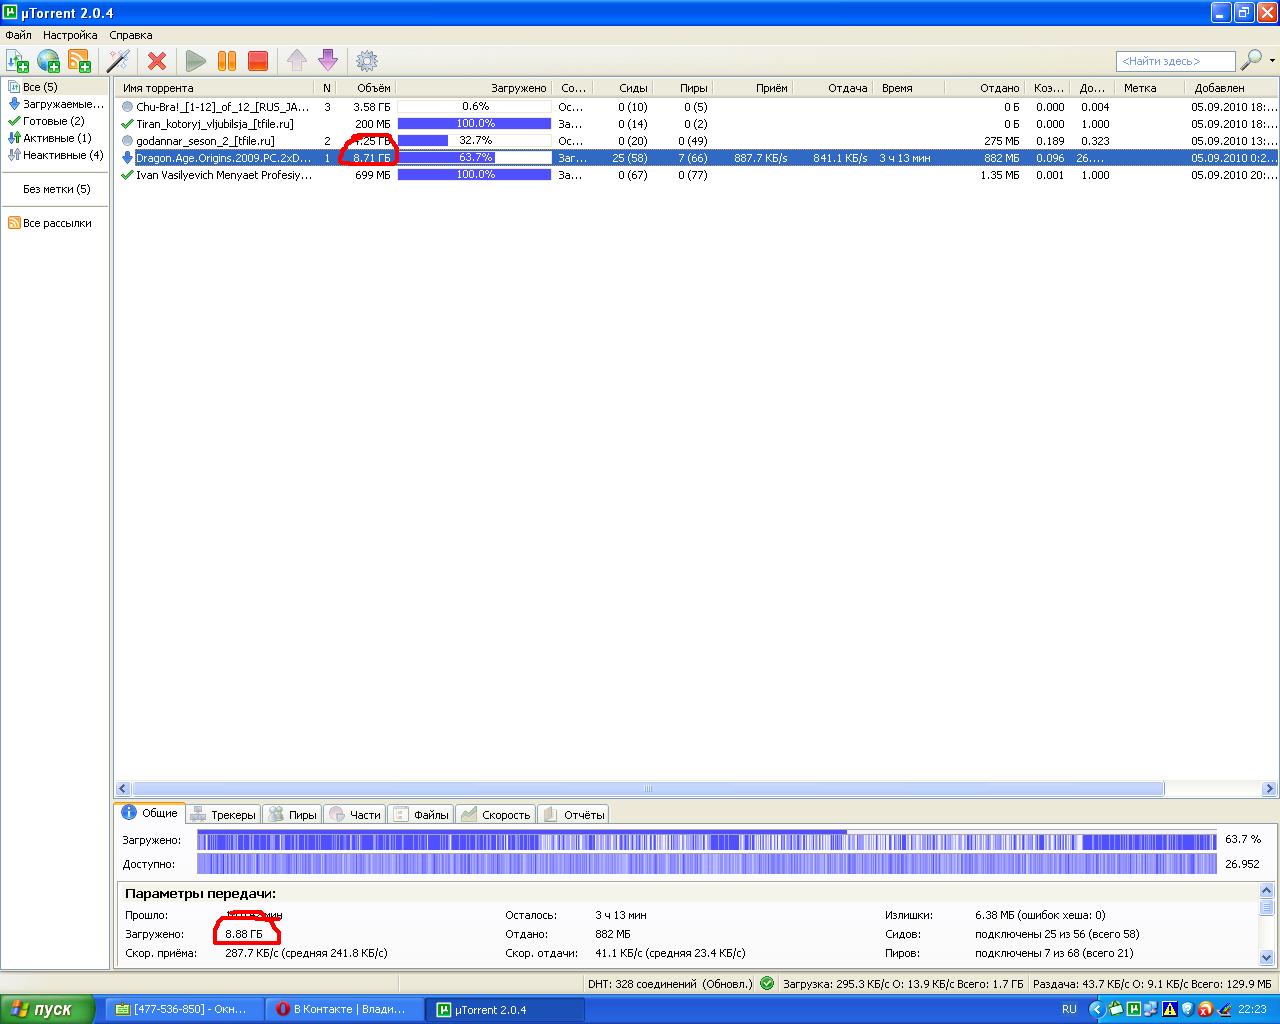Click the 'Загрузка: 295.3 КБ/с' status entry
The width and height of the screenshot is (1280, 1024).
(x=903, y=984)
